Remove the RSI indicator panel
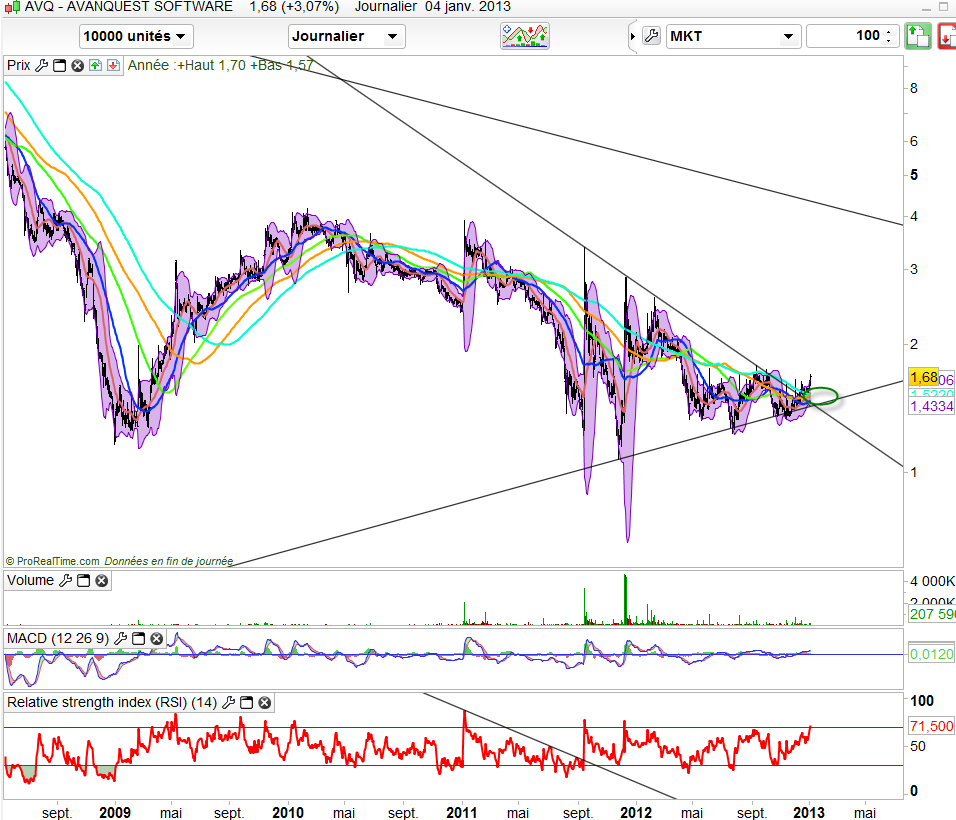 click(265, 703)
